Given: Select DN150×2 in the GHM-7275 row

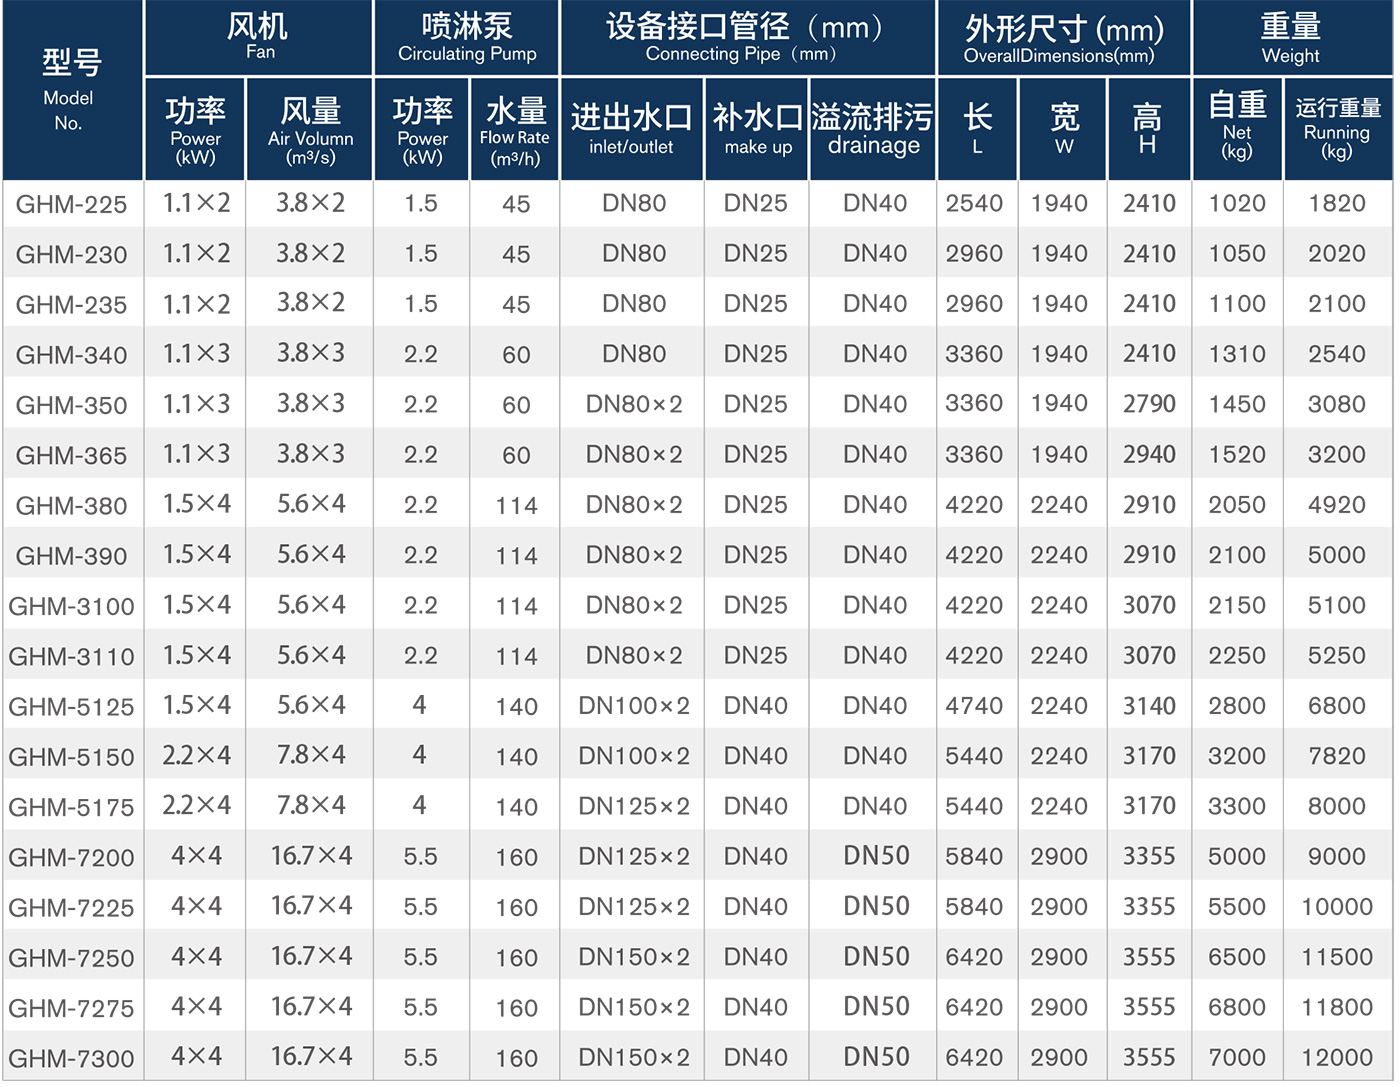Looking at the screenshot, I should [x=634, y=1008].
